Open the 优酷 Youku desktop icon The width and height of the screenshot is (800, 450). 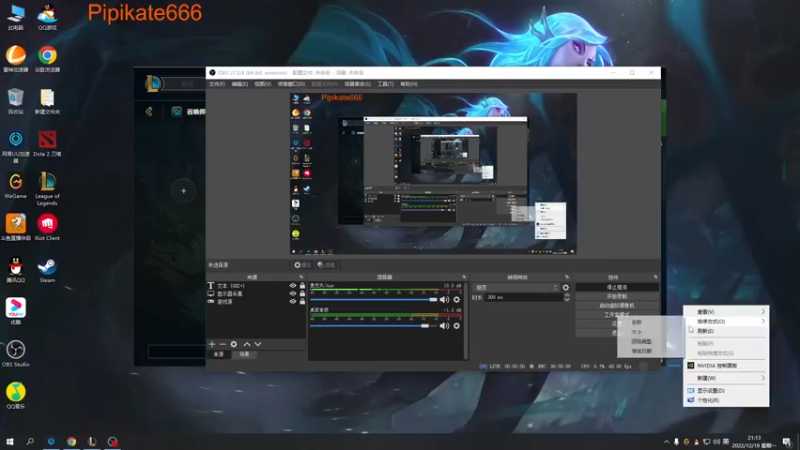[15, 312]
